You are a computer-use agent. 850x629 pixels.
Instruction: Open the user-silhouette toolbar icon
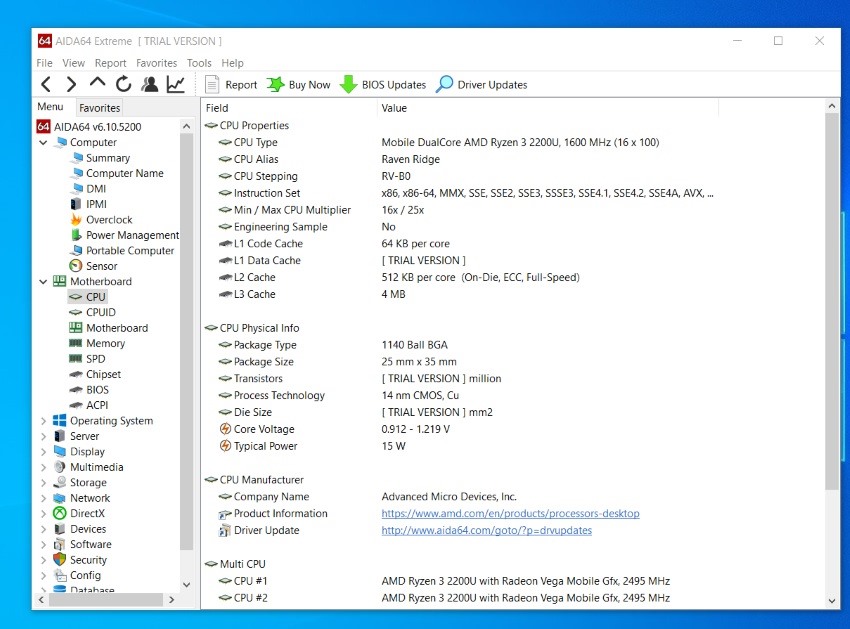(x=150, y=84)
